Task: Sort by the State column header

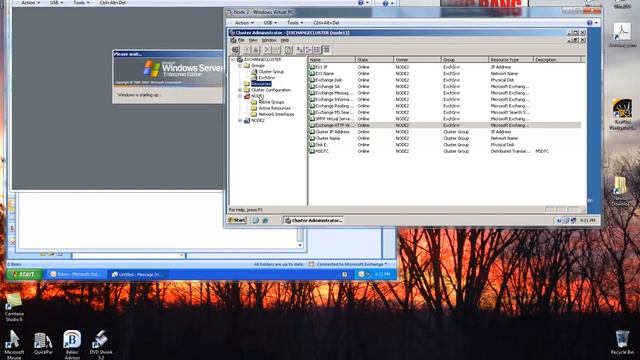Action: click(374, 60)
